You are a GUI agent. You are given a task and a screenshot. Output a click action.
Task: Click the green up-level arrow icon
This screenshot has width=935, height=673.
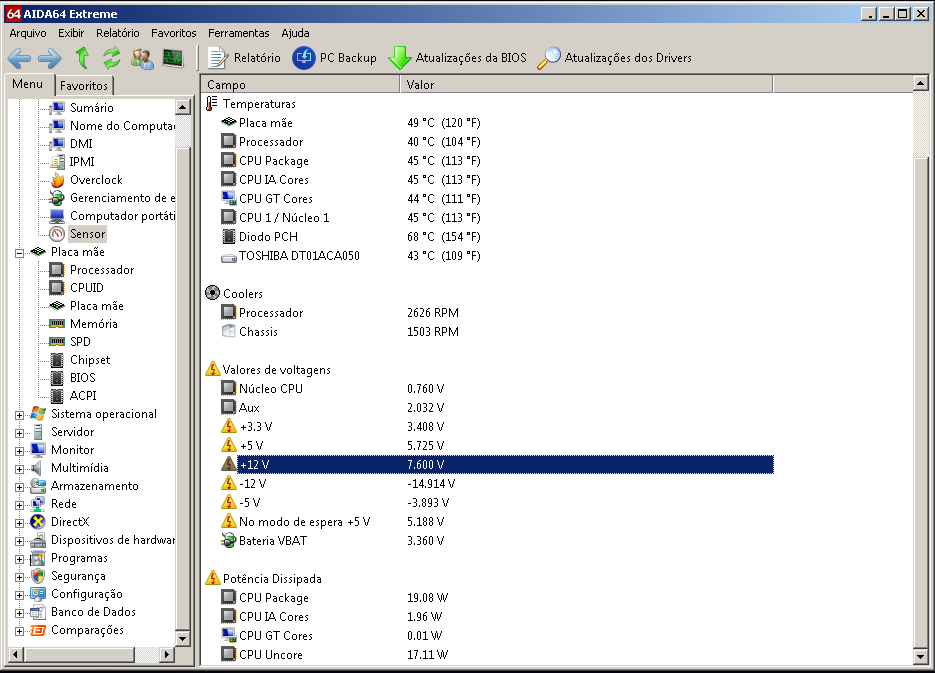coord(82,58)
